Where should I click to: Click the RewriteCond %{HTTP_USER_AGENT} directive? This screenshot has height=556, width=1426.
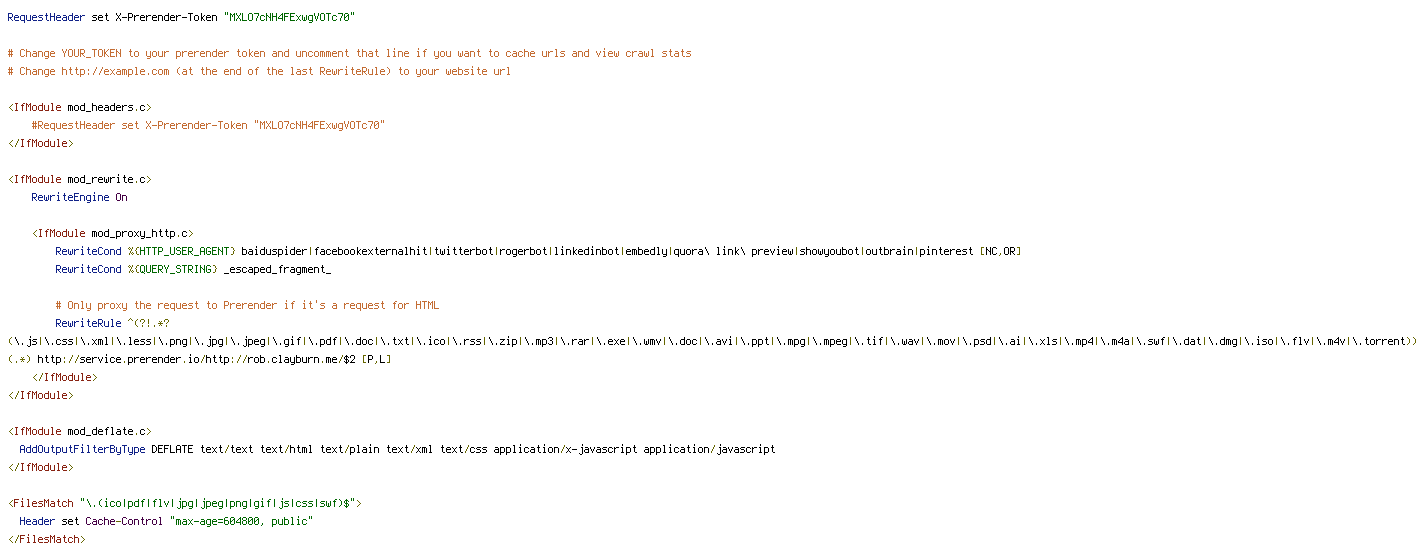[x=145, y=251]
